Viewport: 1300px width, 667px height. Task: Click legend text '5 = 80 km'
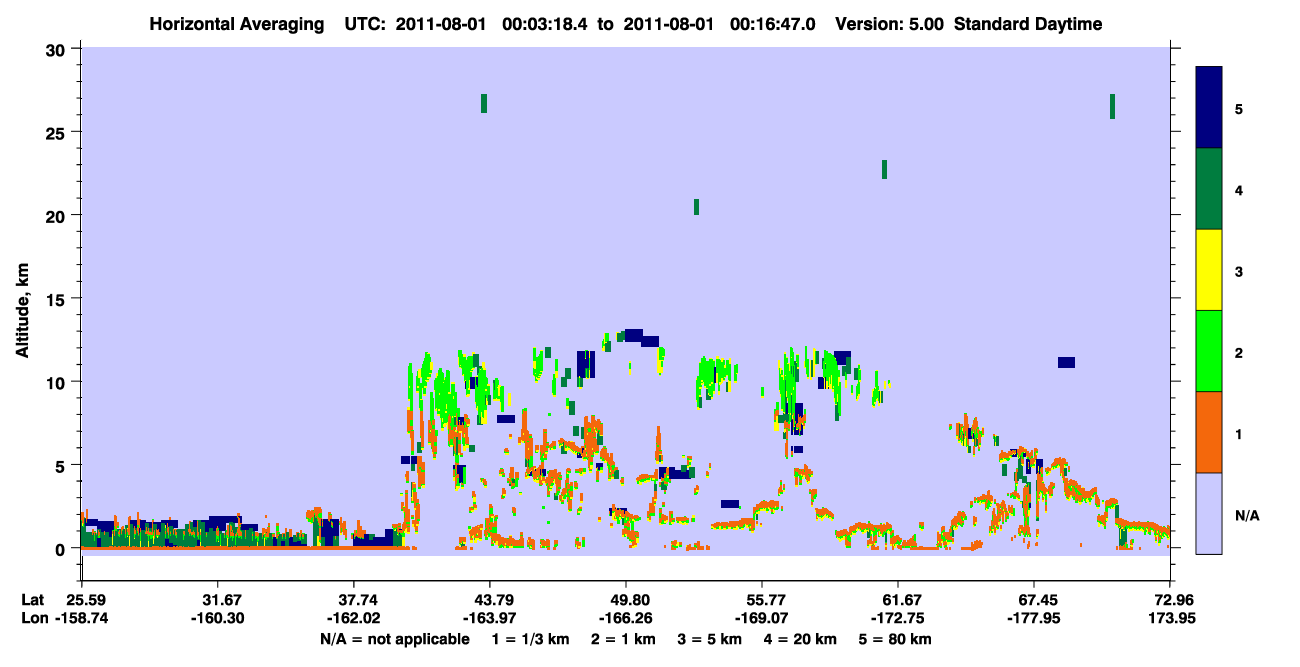pos(897,639)
